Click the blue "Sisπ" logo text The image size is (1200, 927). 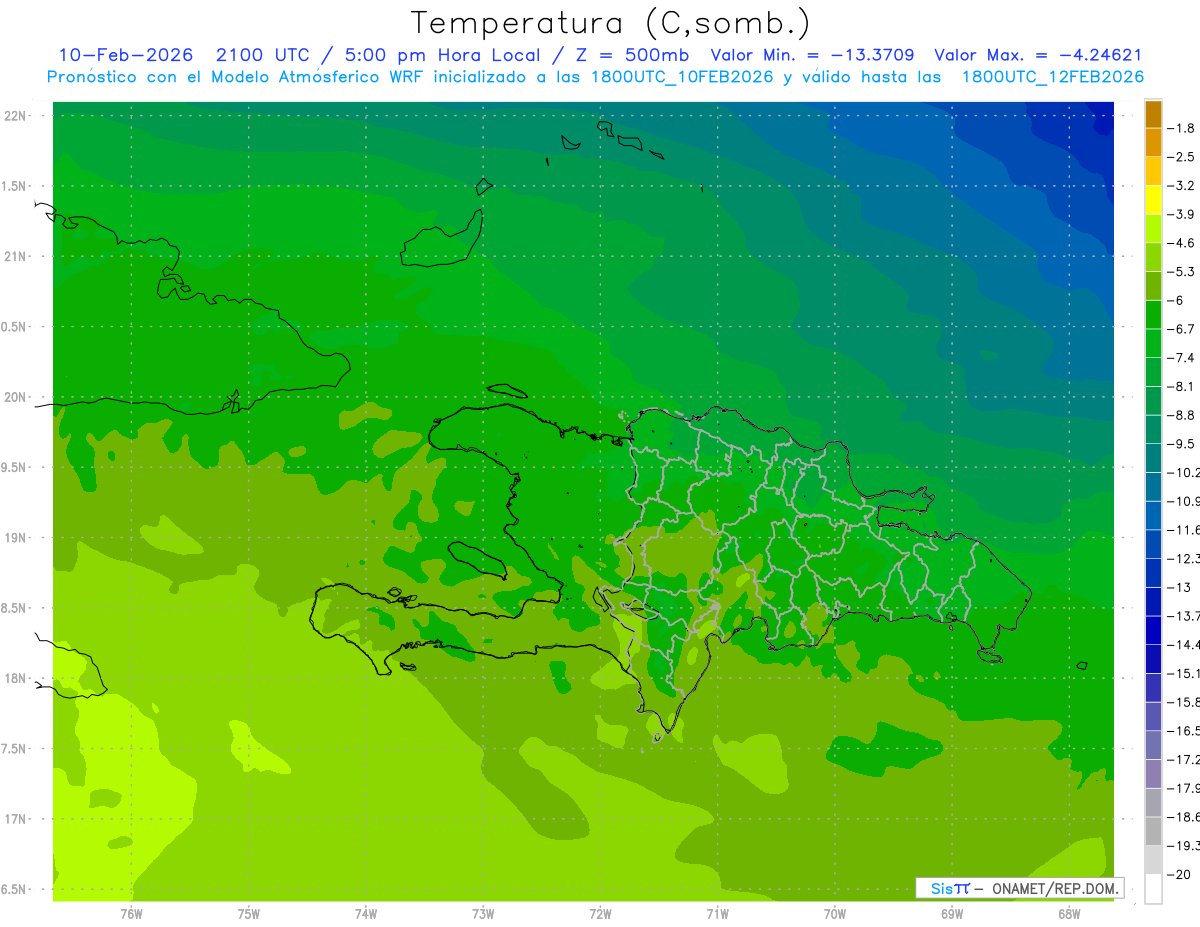pos(950,888)
